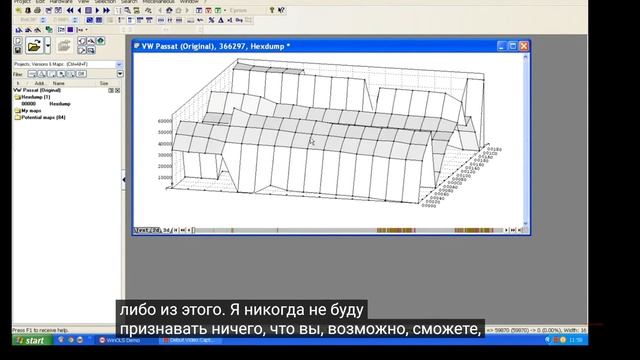Click the Name column header
Image resolution: width=640 pixels, height=360 pixels.
tap(59, 83)
